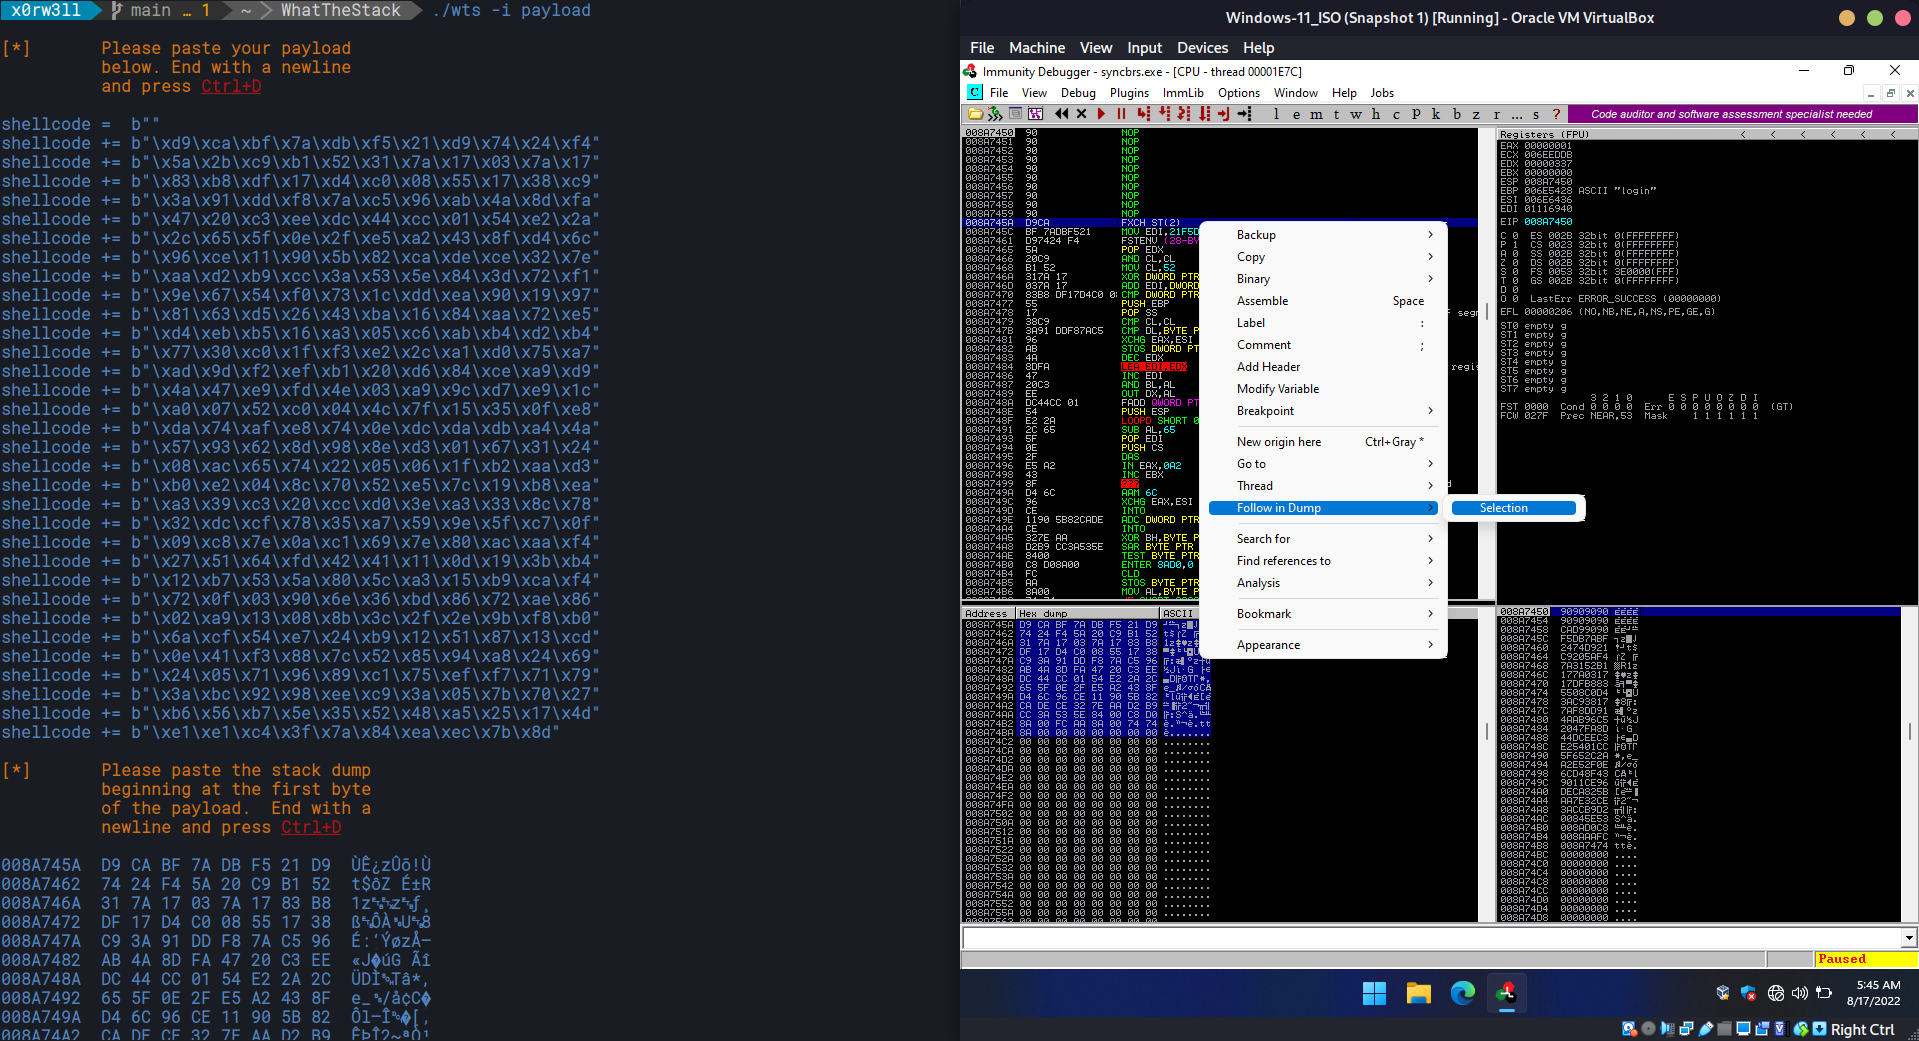Select Assemble in the context menu
Image resolution: width=1919 pixels, height=1041 pixels.
[x=1323, y=301]
